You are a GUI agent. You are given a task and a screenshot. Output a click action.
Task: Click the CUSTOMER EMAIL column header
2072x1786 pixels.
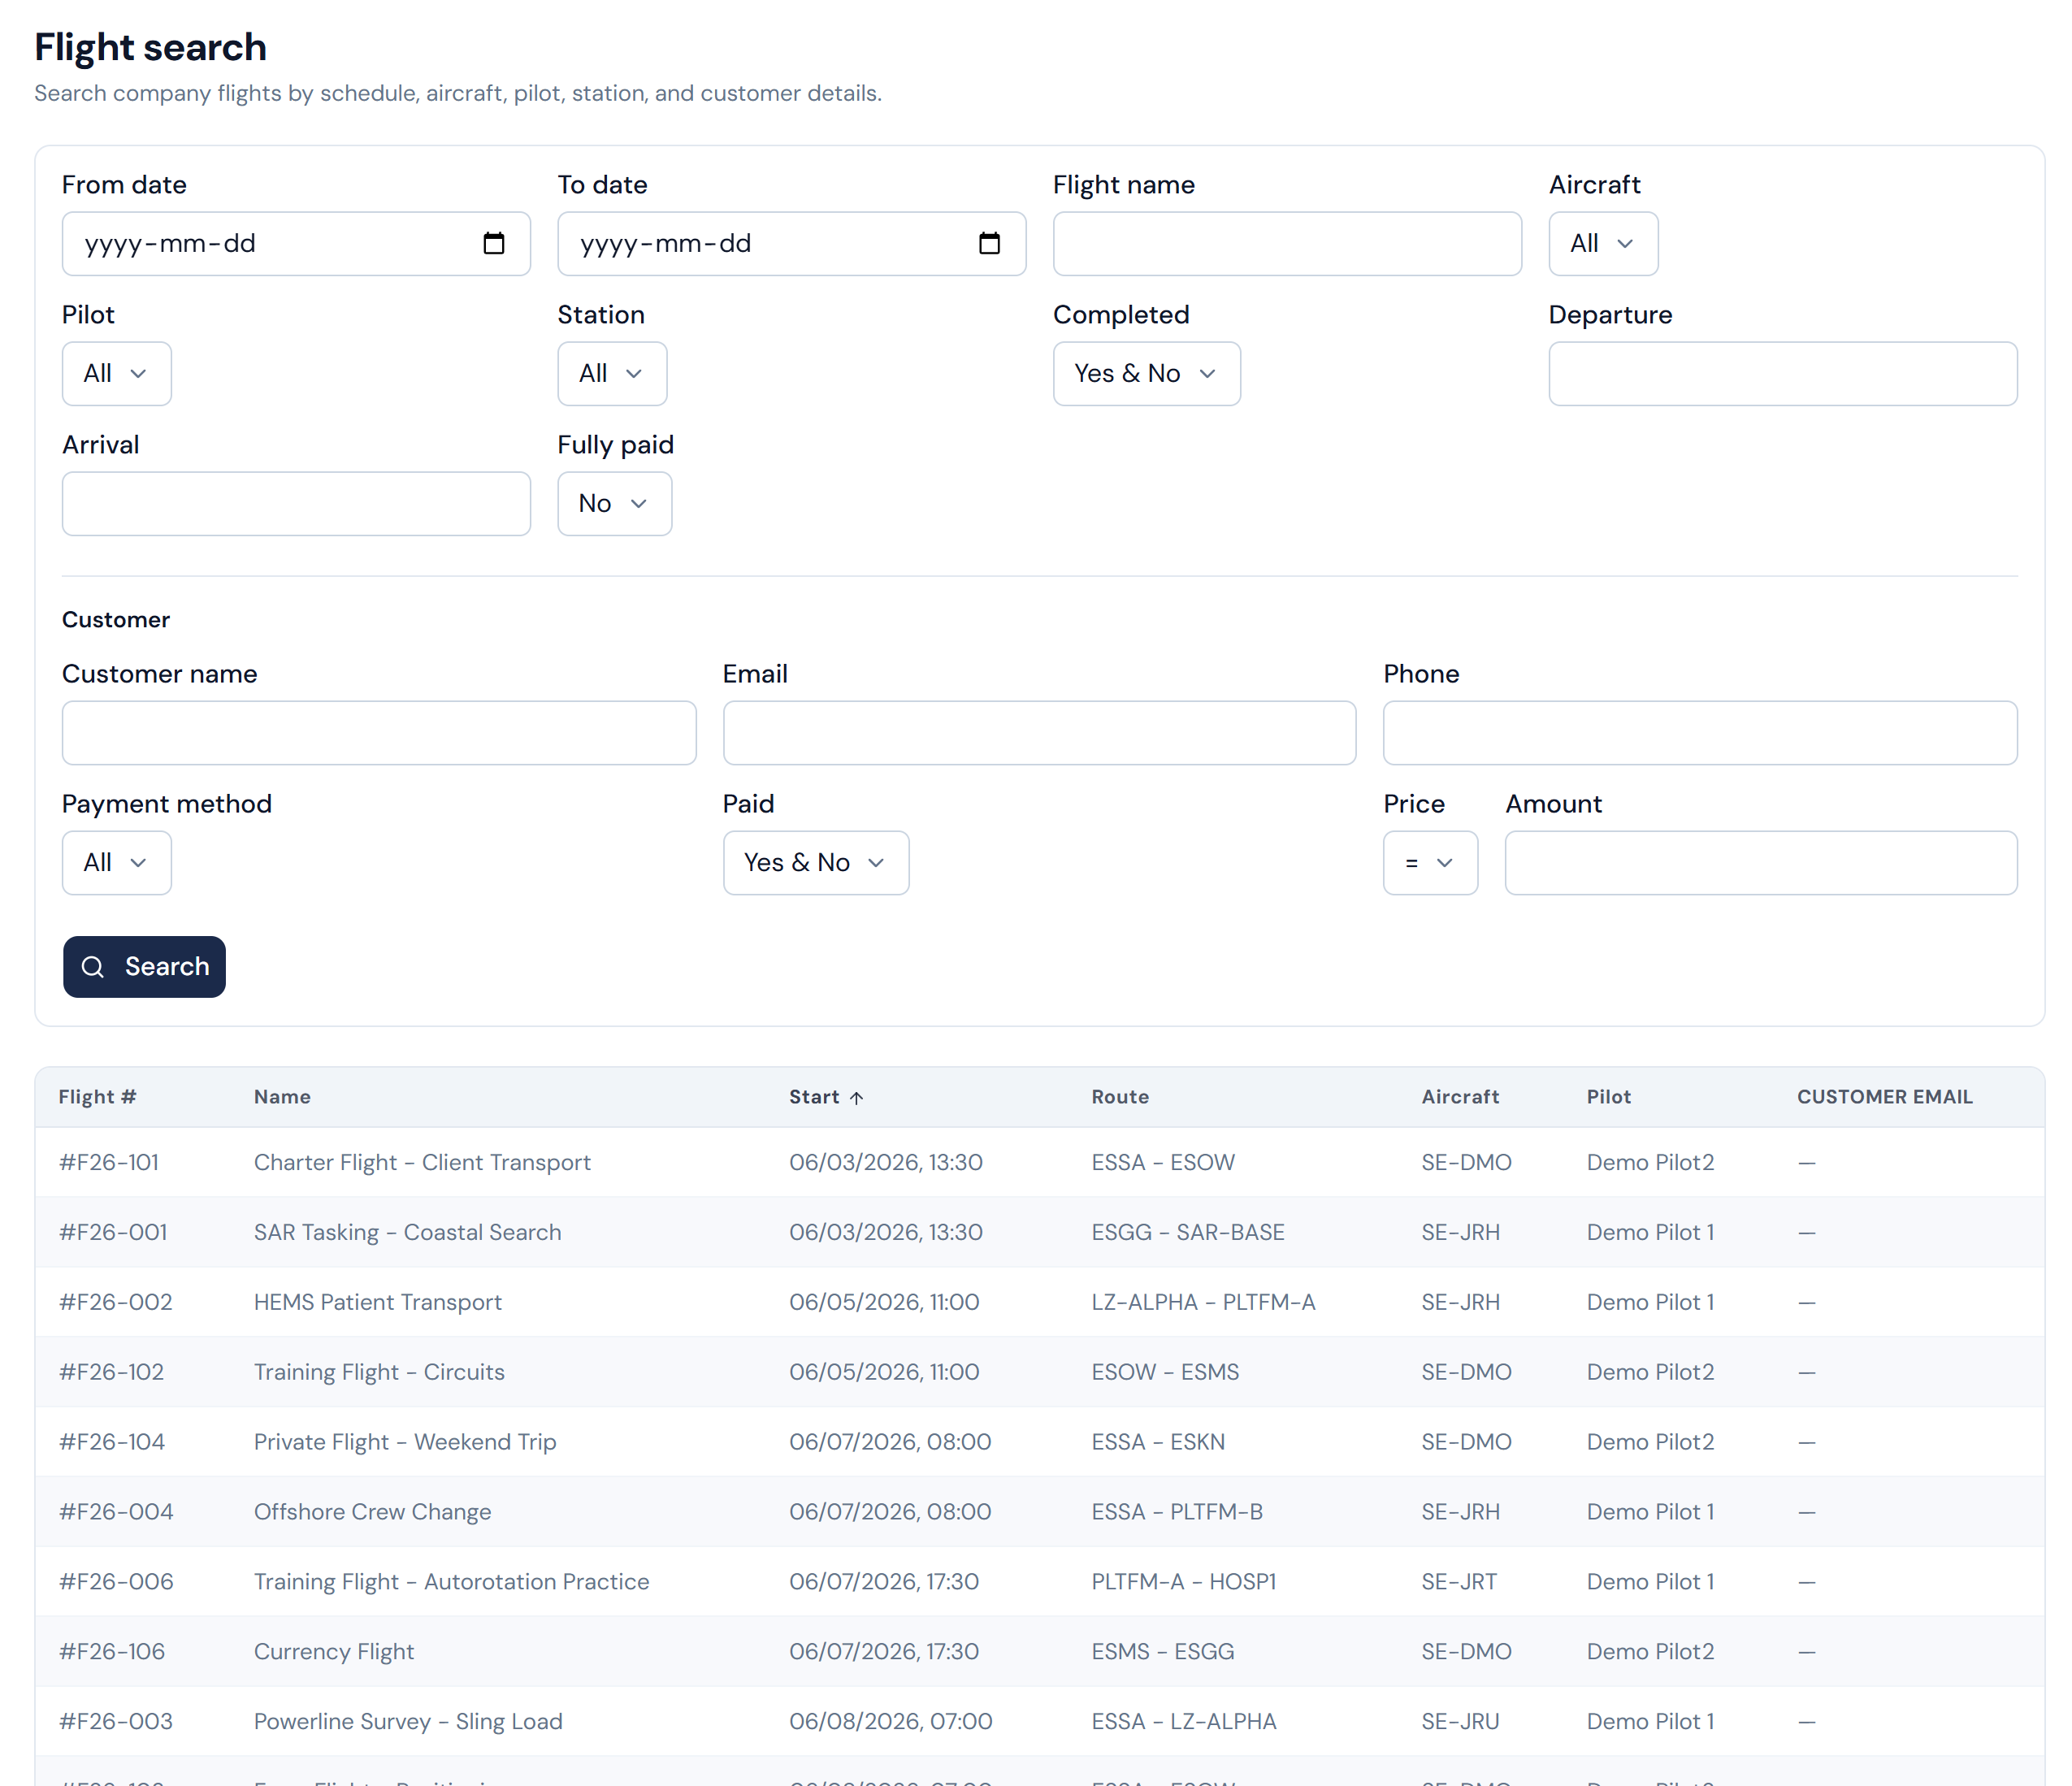[1884, 1097]
